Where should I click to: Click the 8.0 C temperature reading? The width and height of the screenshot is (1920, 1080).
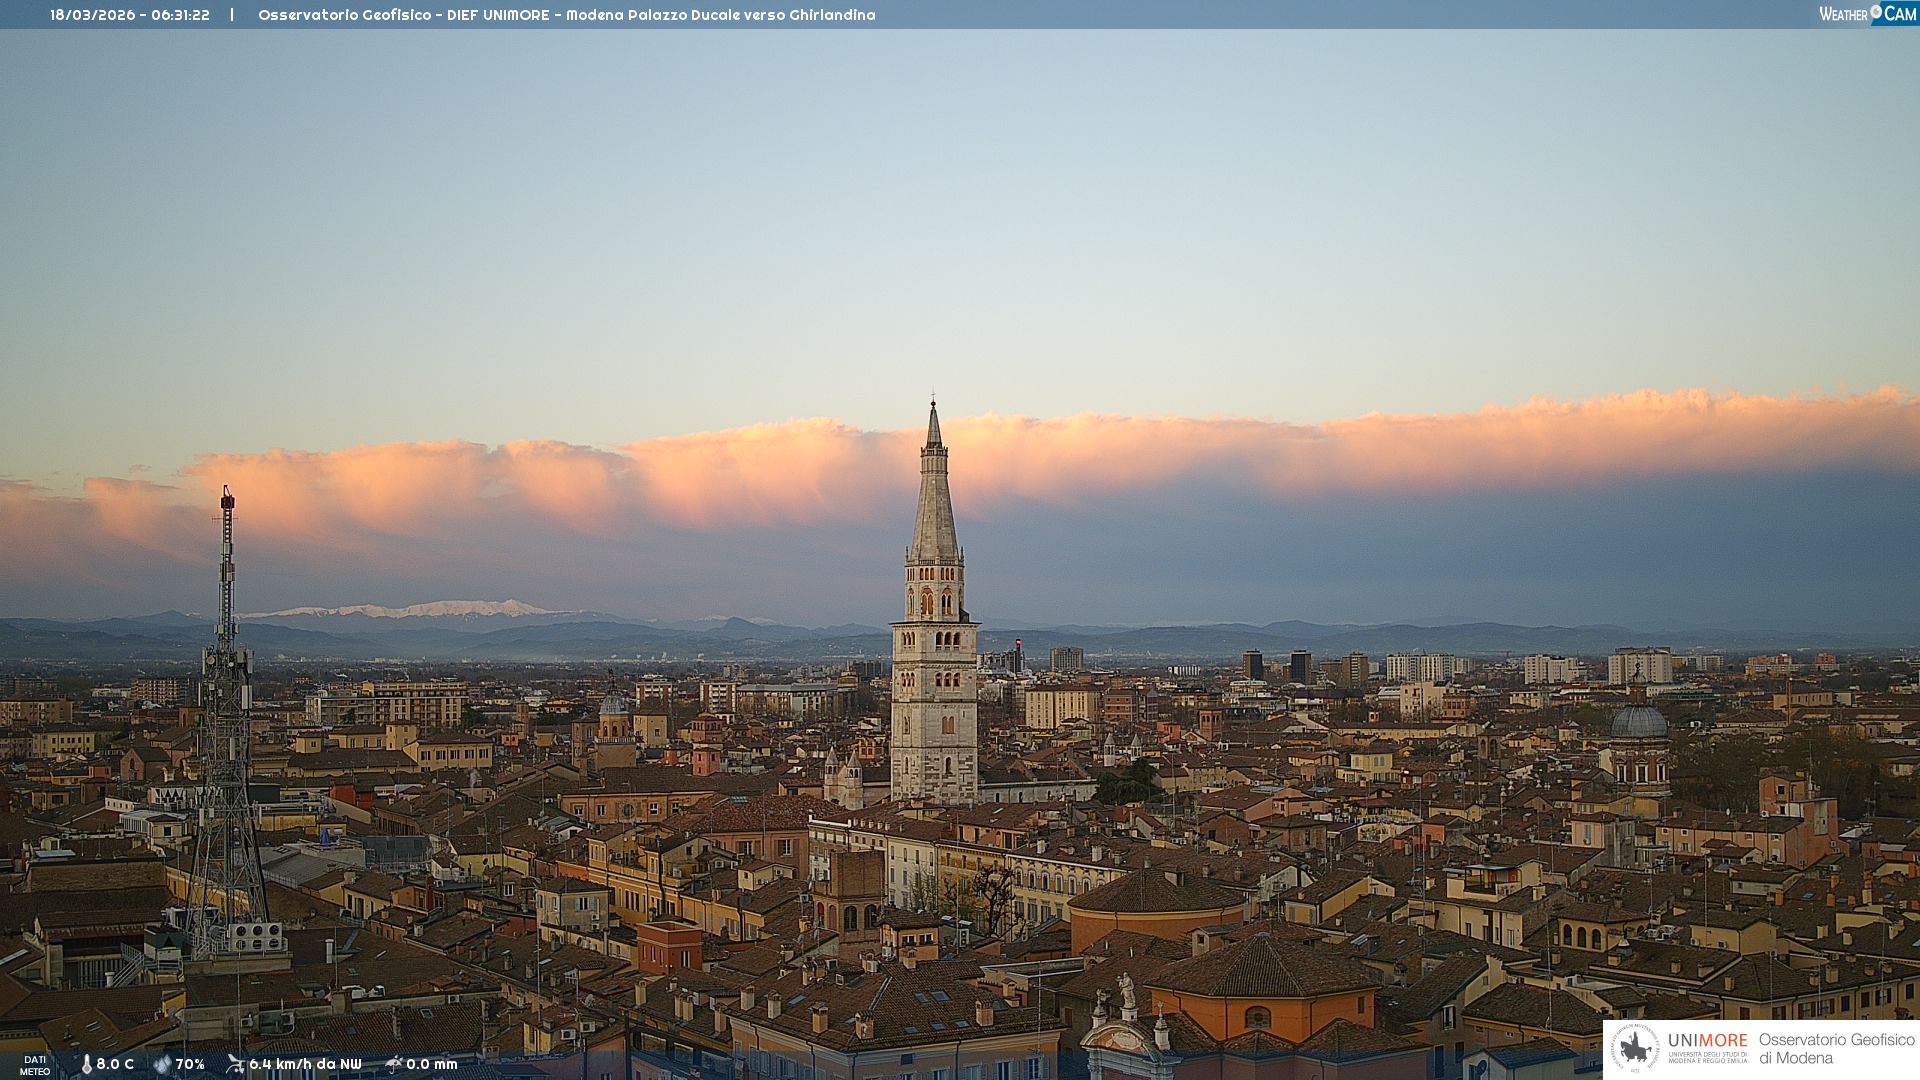[x=115, y=1064]
